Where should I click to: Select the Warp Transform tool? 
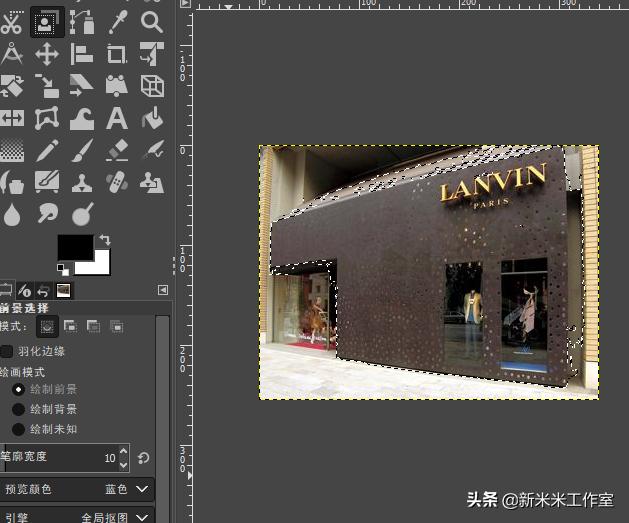[82, 118]
